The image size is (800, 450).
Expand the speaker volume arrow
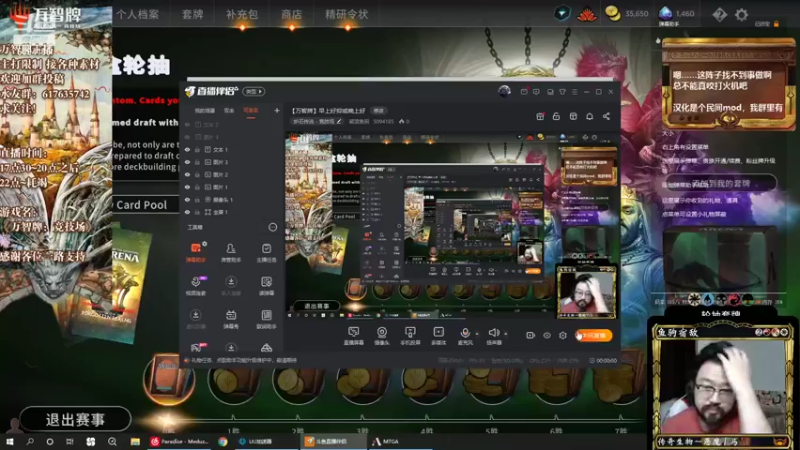coord(506,334)
